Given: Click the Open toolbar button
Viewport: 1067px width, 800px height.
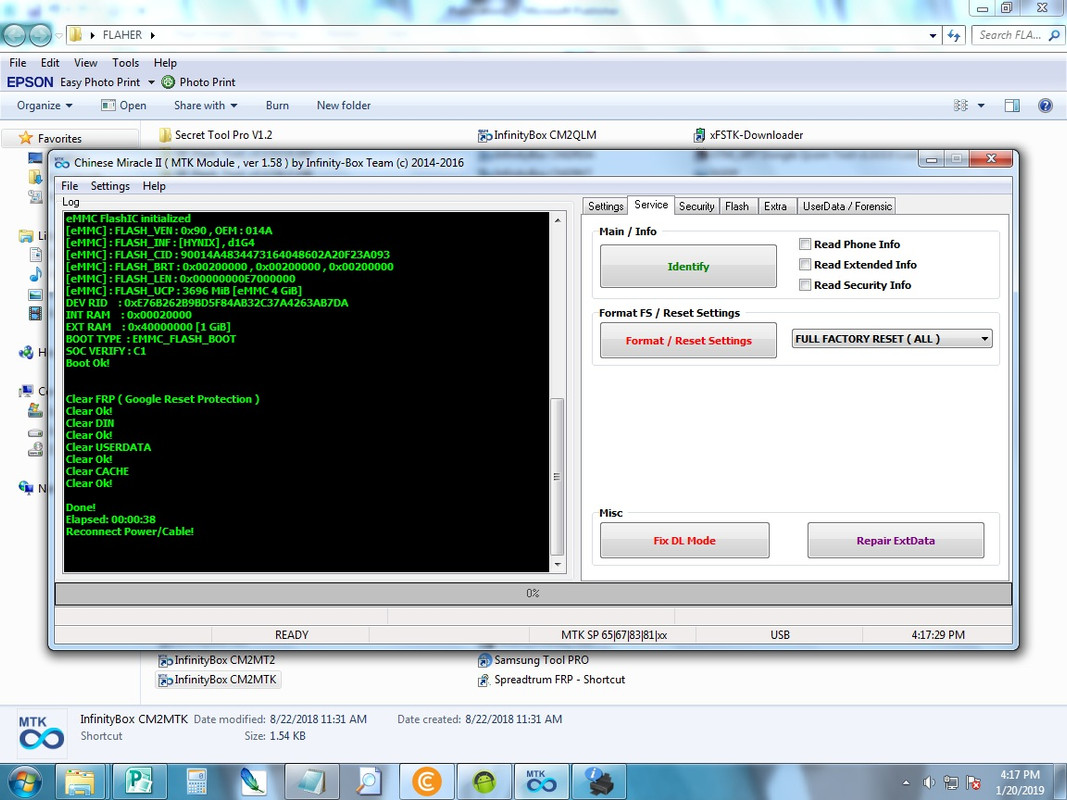Looking at the screenshot, I should pos(124,105).
